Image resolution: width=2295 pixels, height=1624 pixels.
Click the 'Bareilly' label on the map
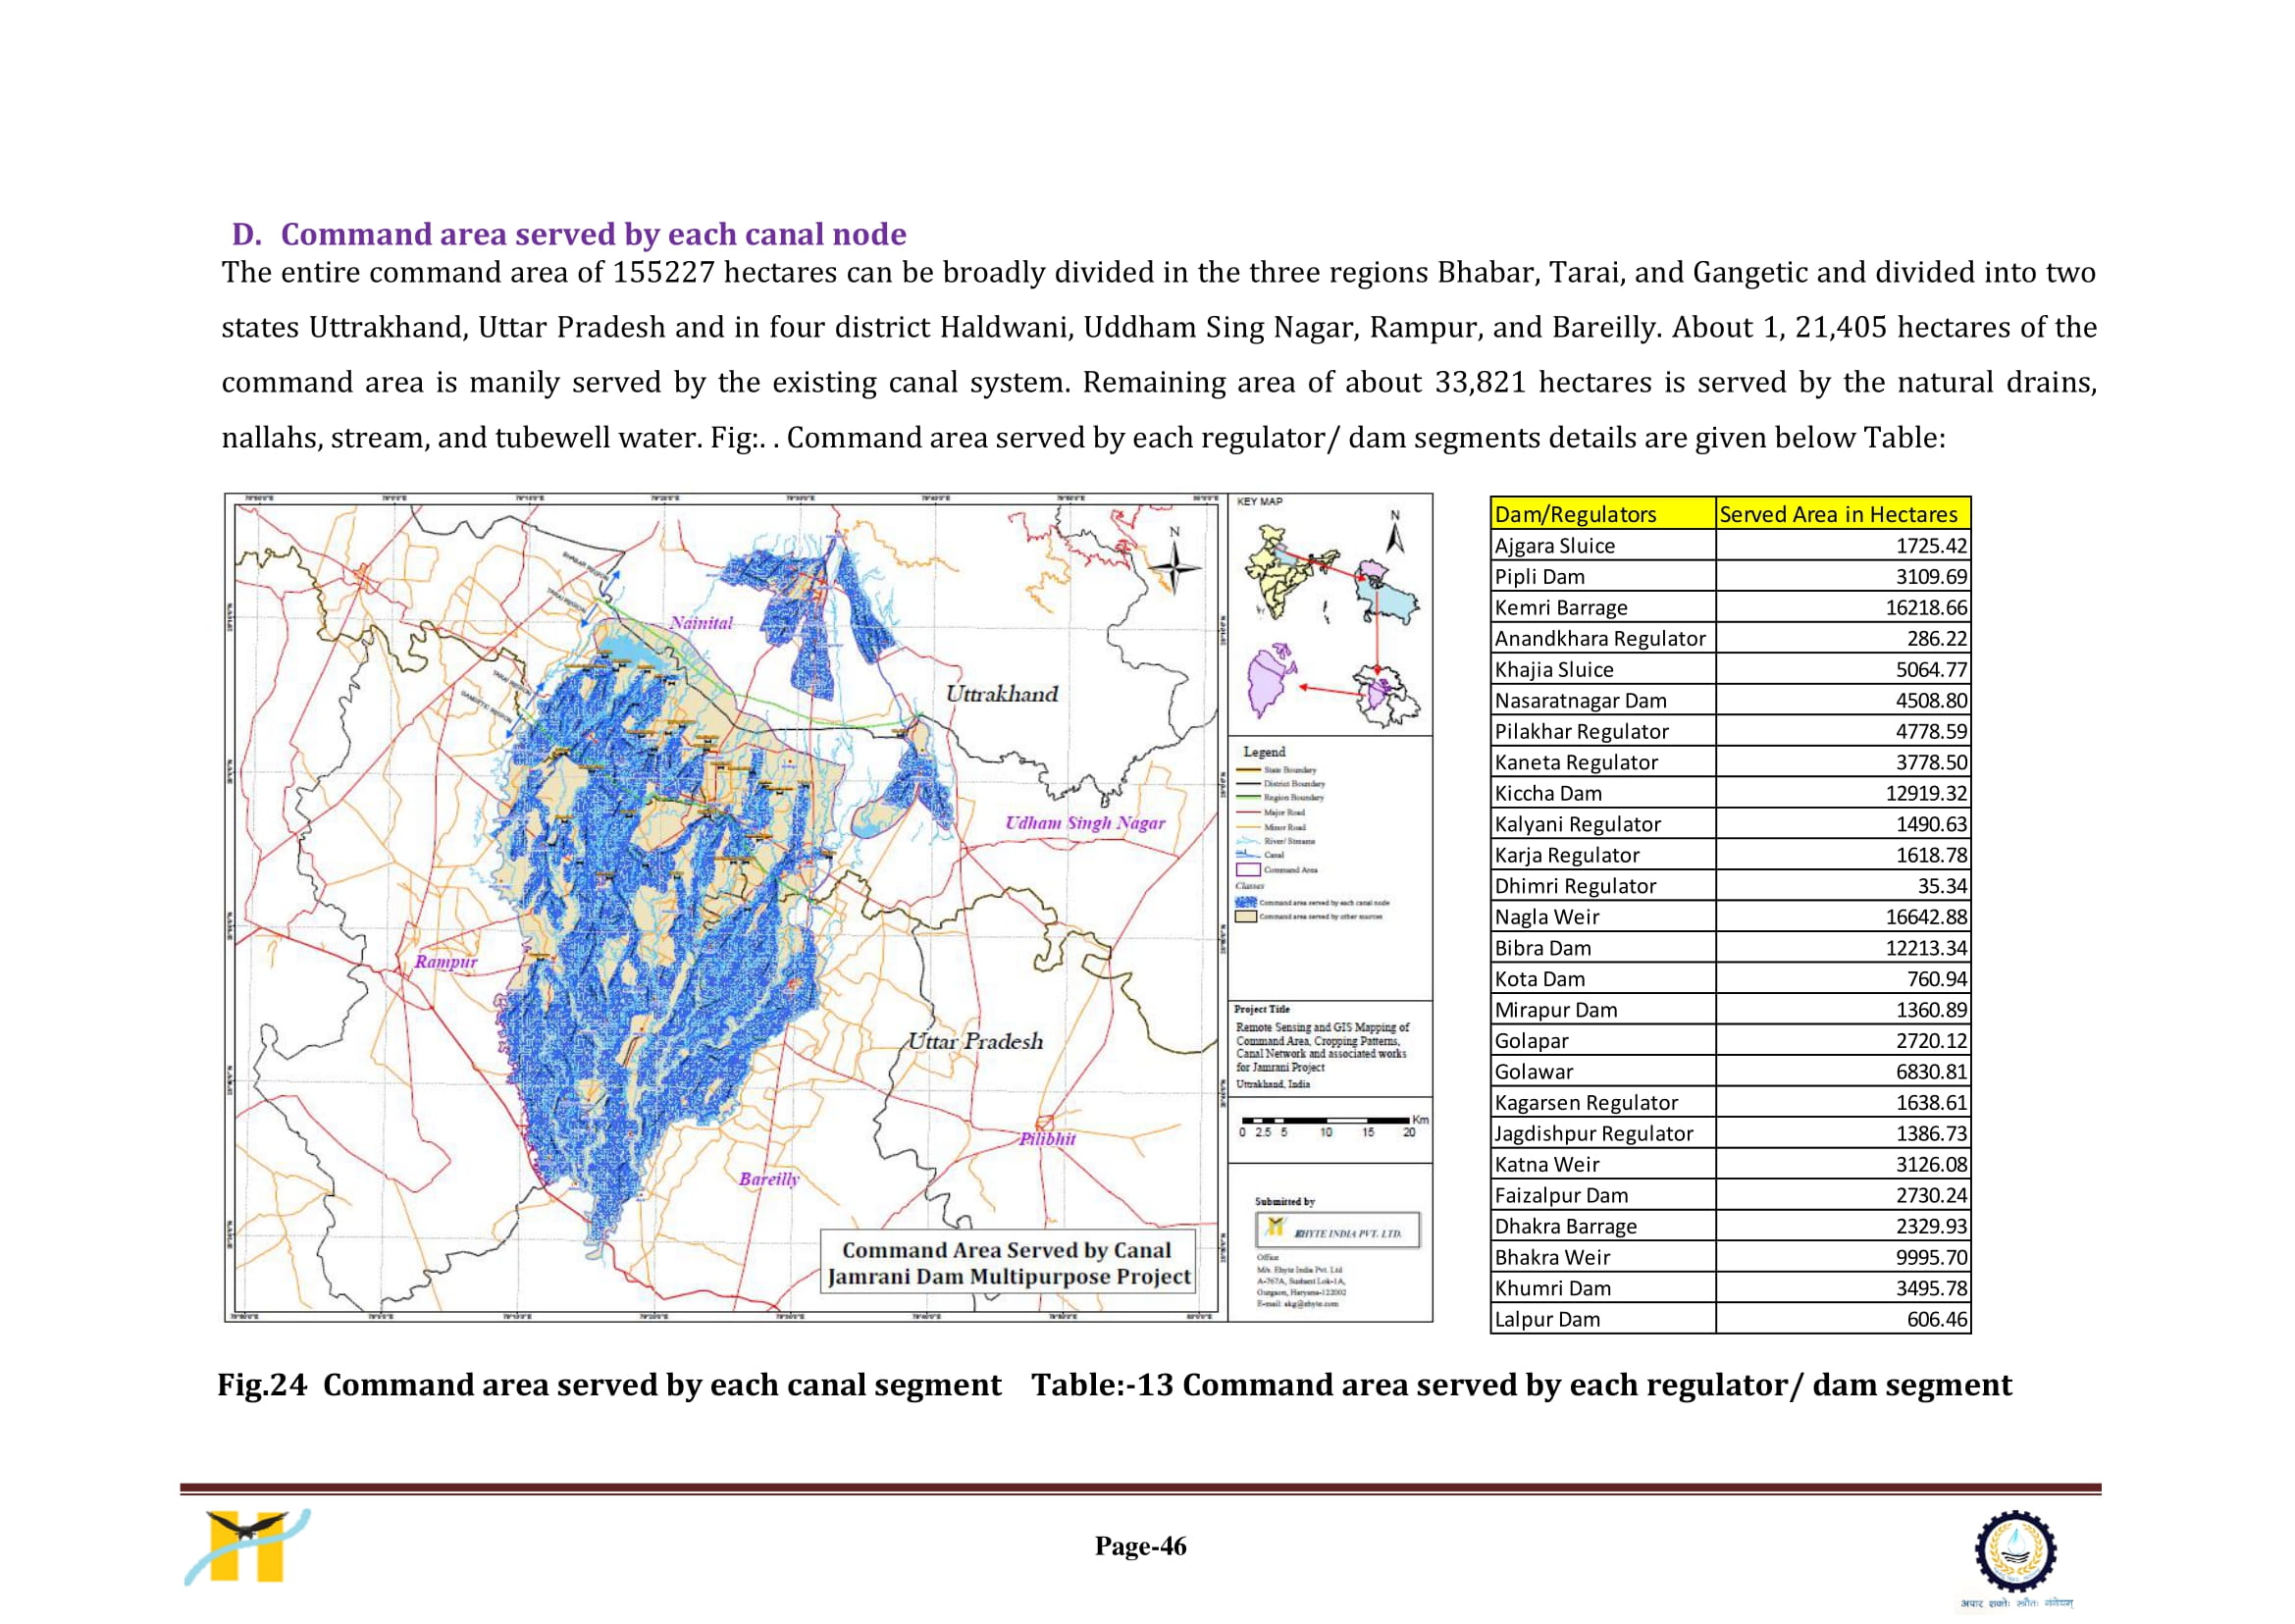pos(769,1180)
